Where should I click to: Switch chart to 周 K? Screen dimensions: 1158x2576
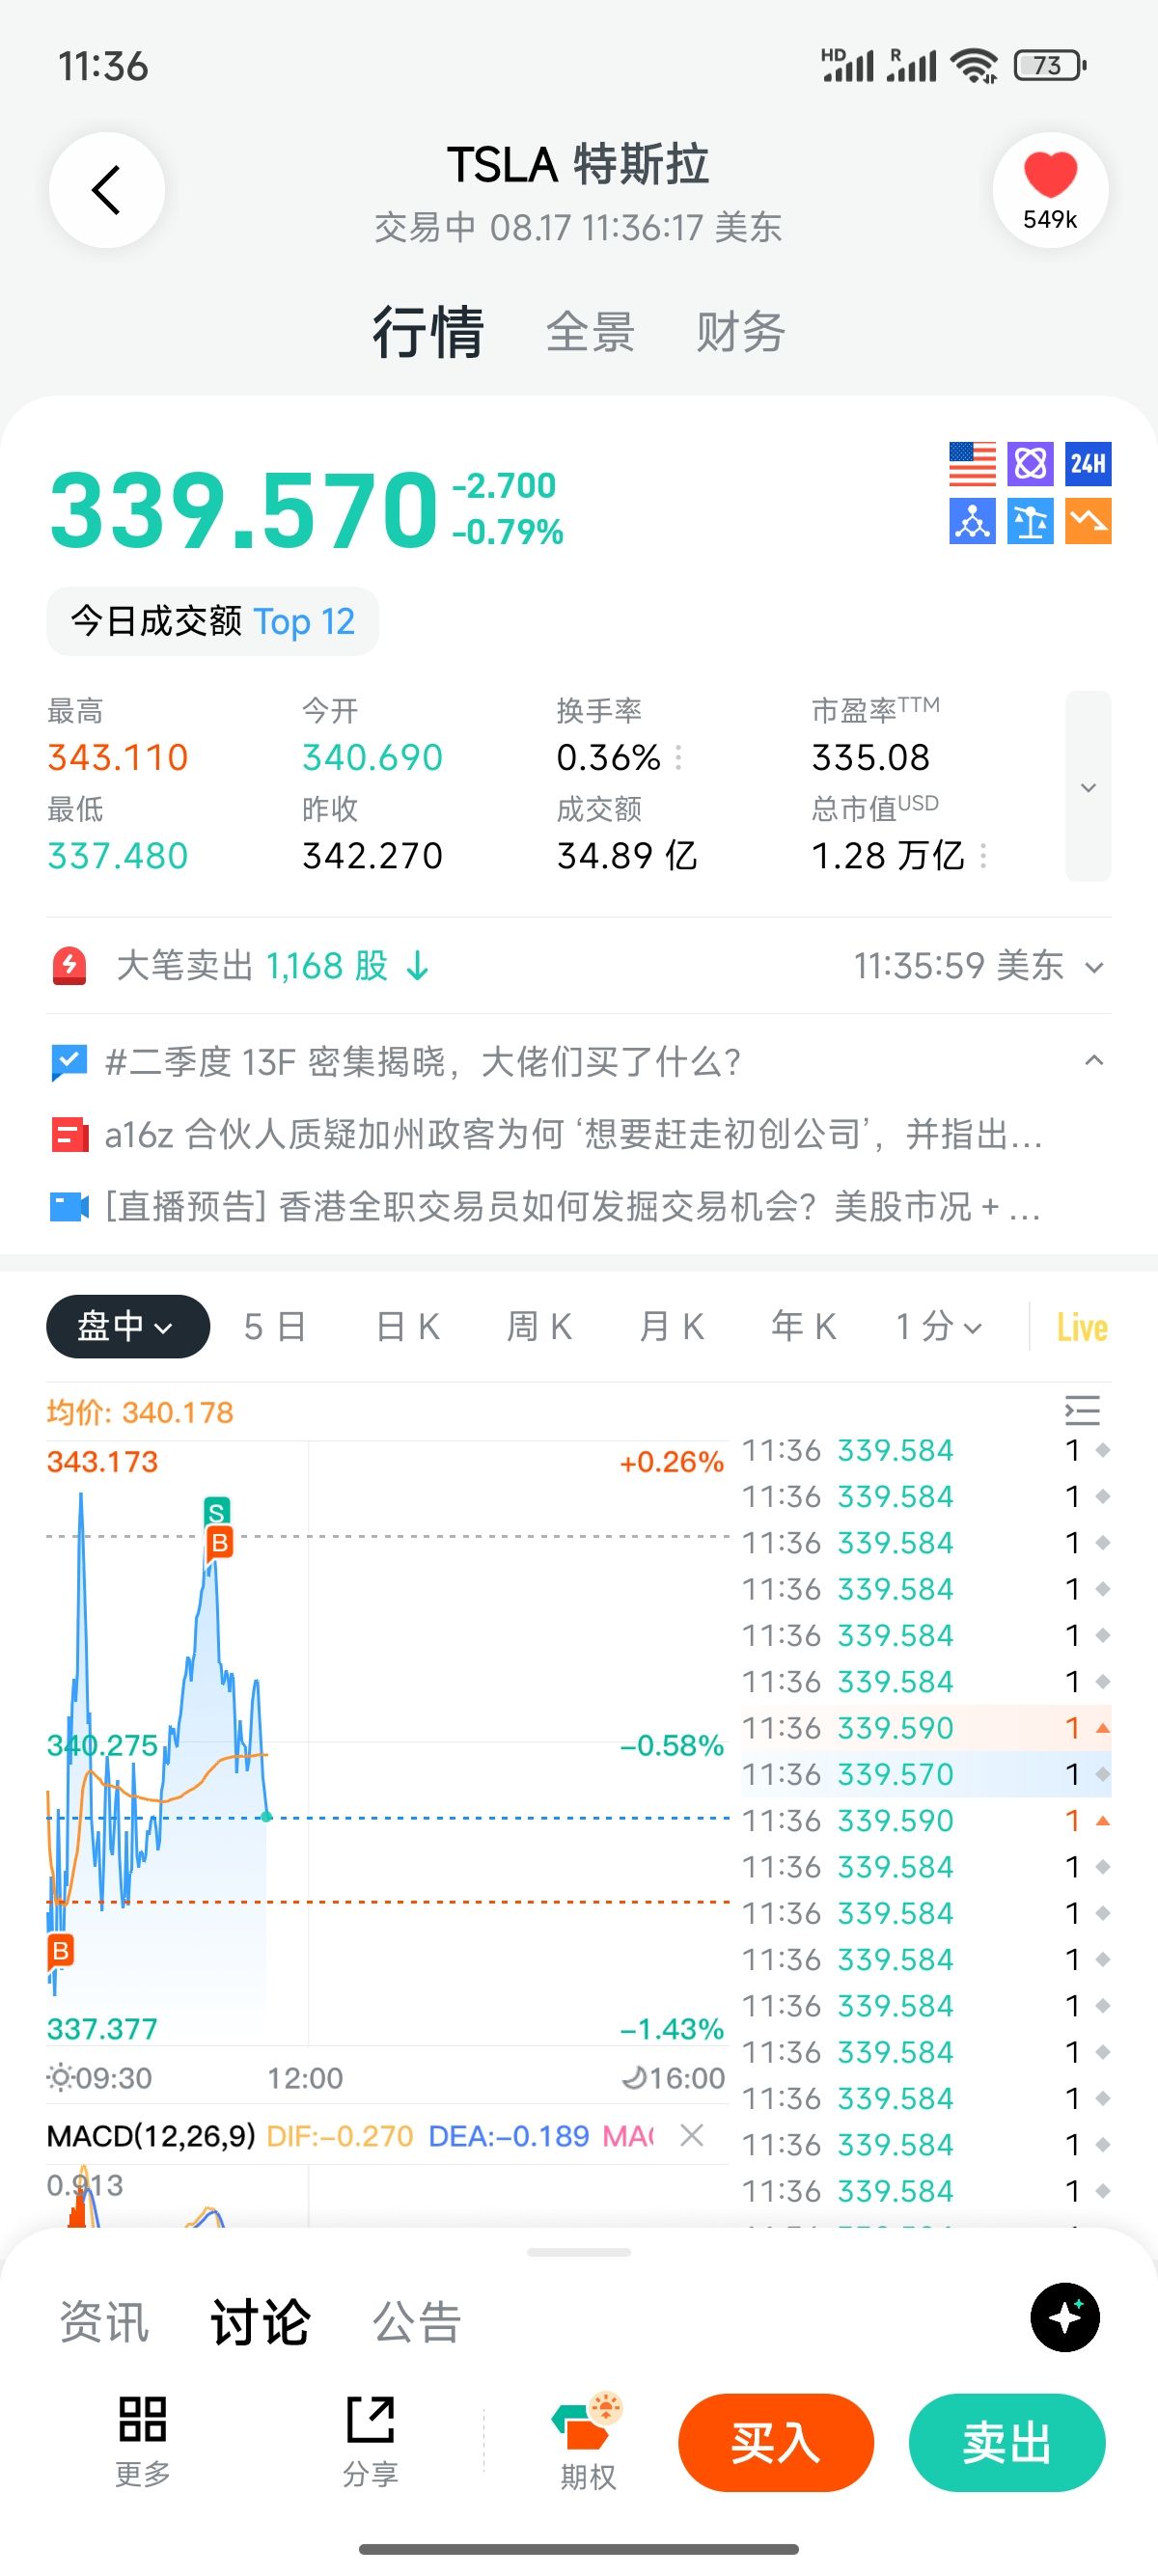(539, 1327)
